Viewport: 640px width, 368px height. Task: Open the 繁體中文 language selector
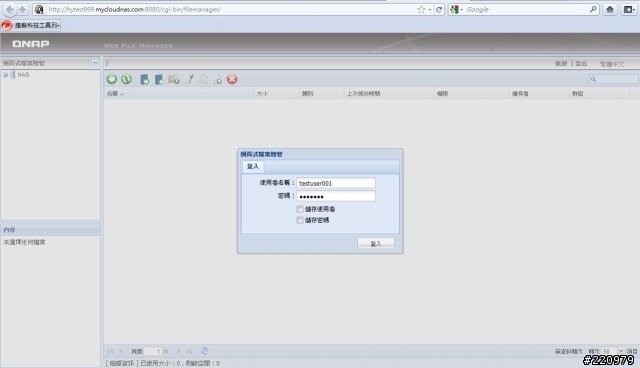click(x=612, y=64)
